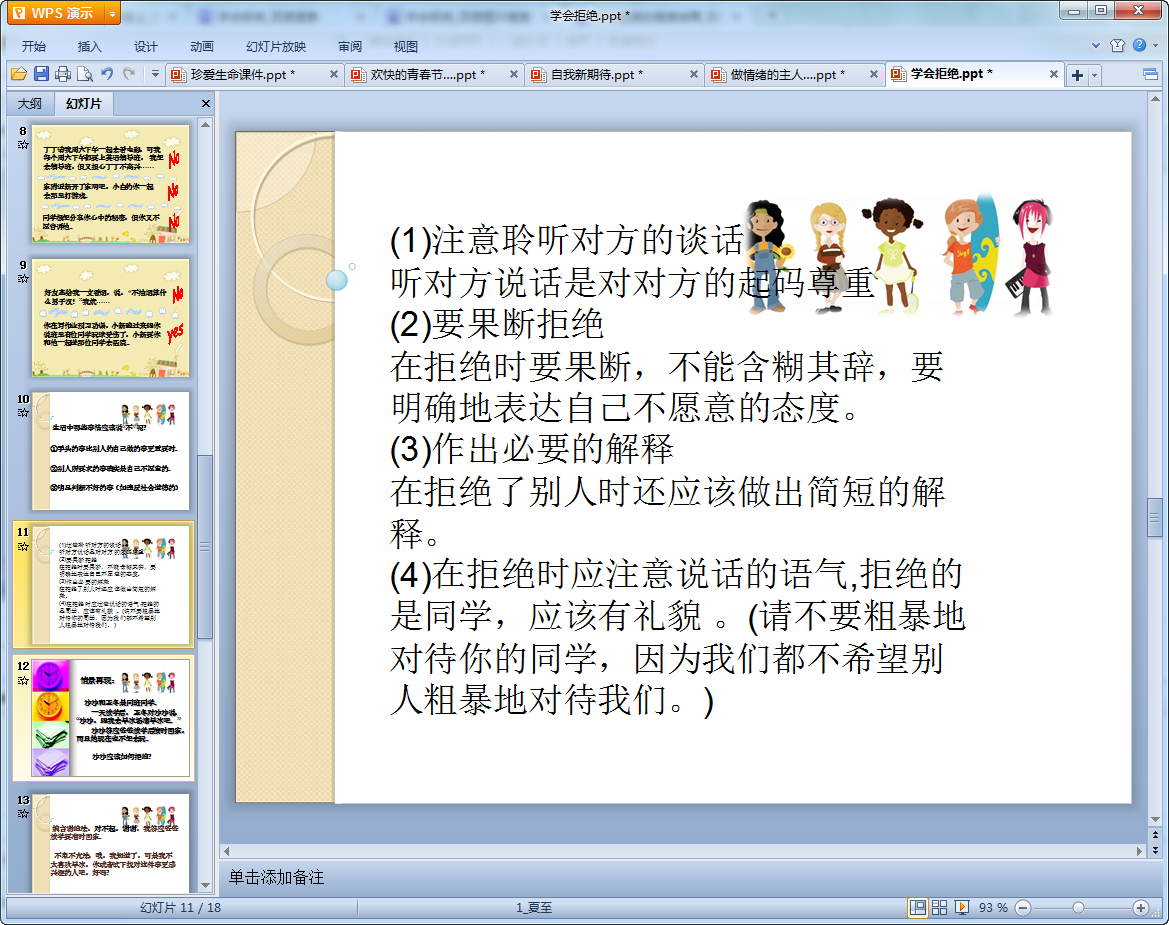The width and height of the screenshot is (1169, 925).
Task: Click animation star icon under slide 12
Action: (x=23, y=680)
